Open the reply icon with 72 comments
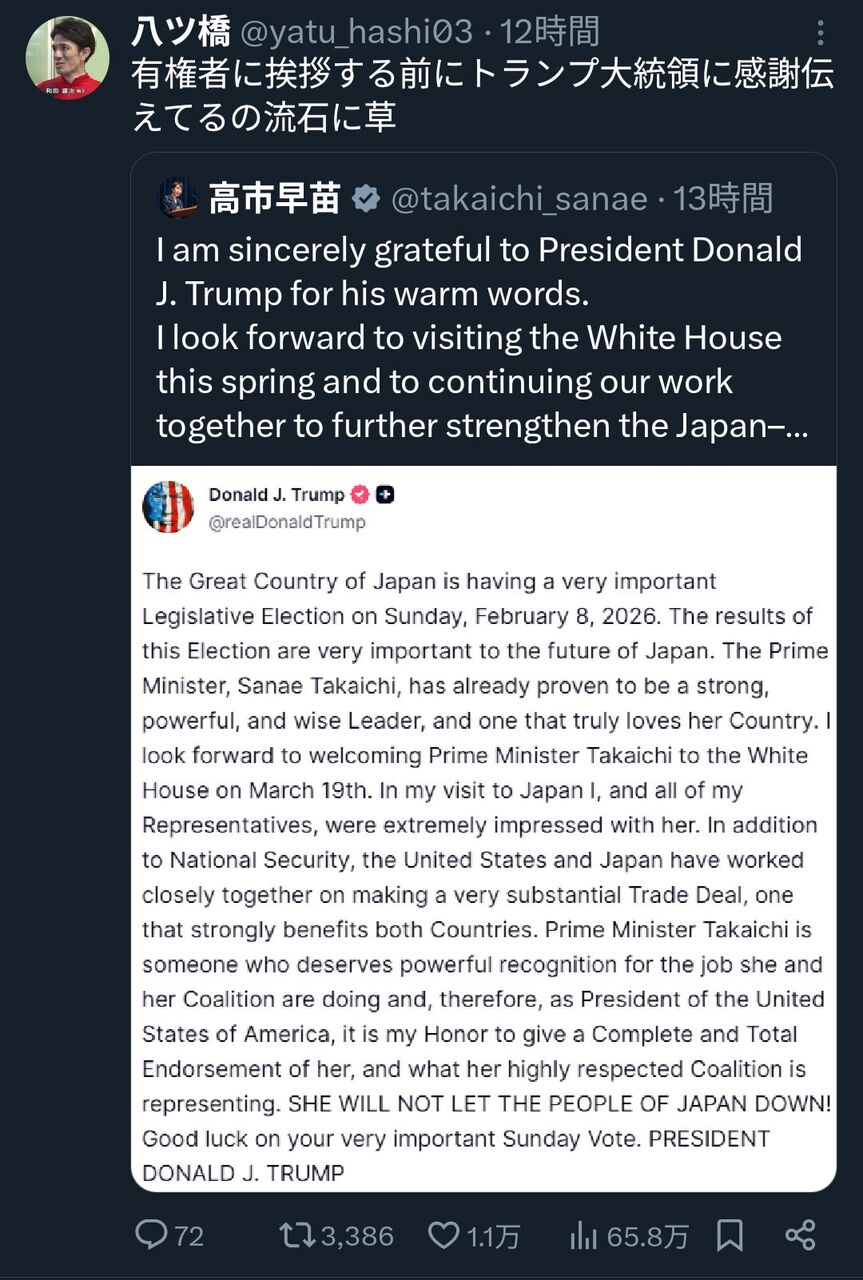 click(151, 1236)
